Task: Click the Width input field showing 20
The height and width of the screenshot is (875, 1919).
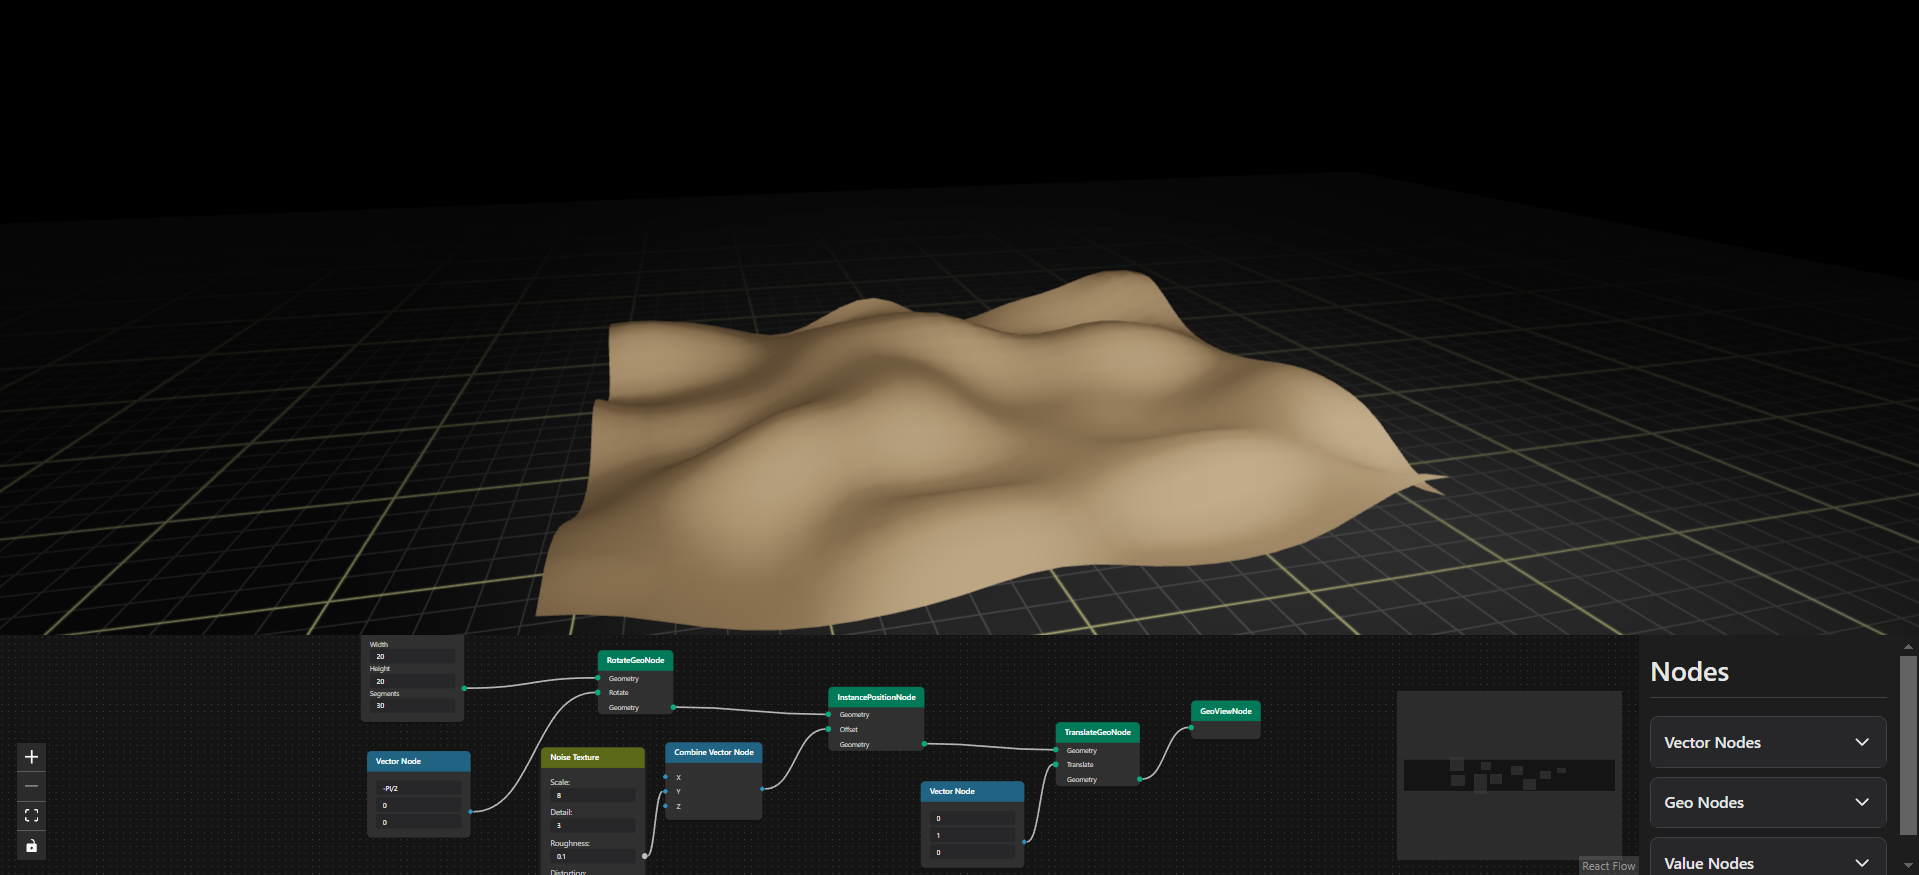Action: pyautogui.click(x=414, y=657)
